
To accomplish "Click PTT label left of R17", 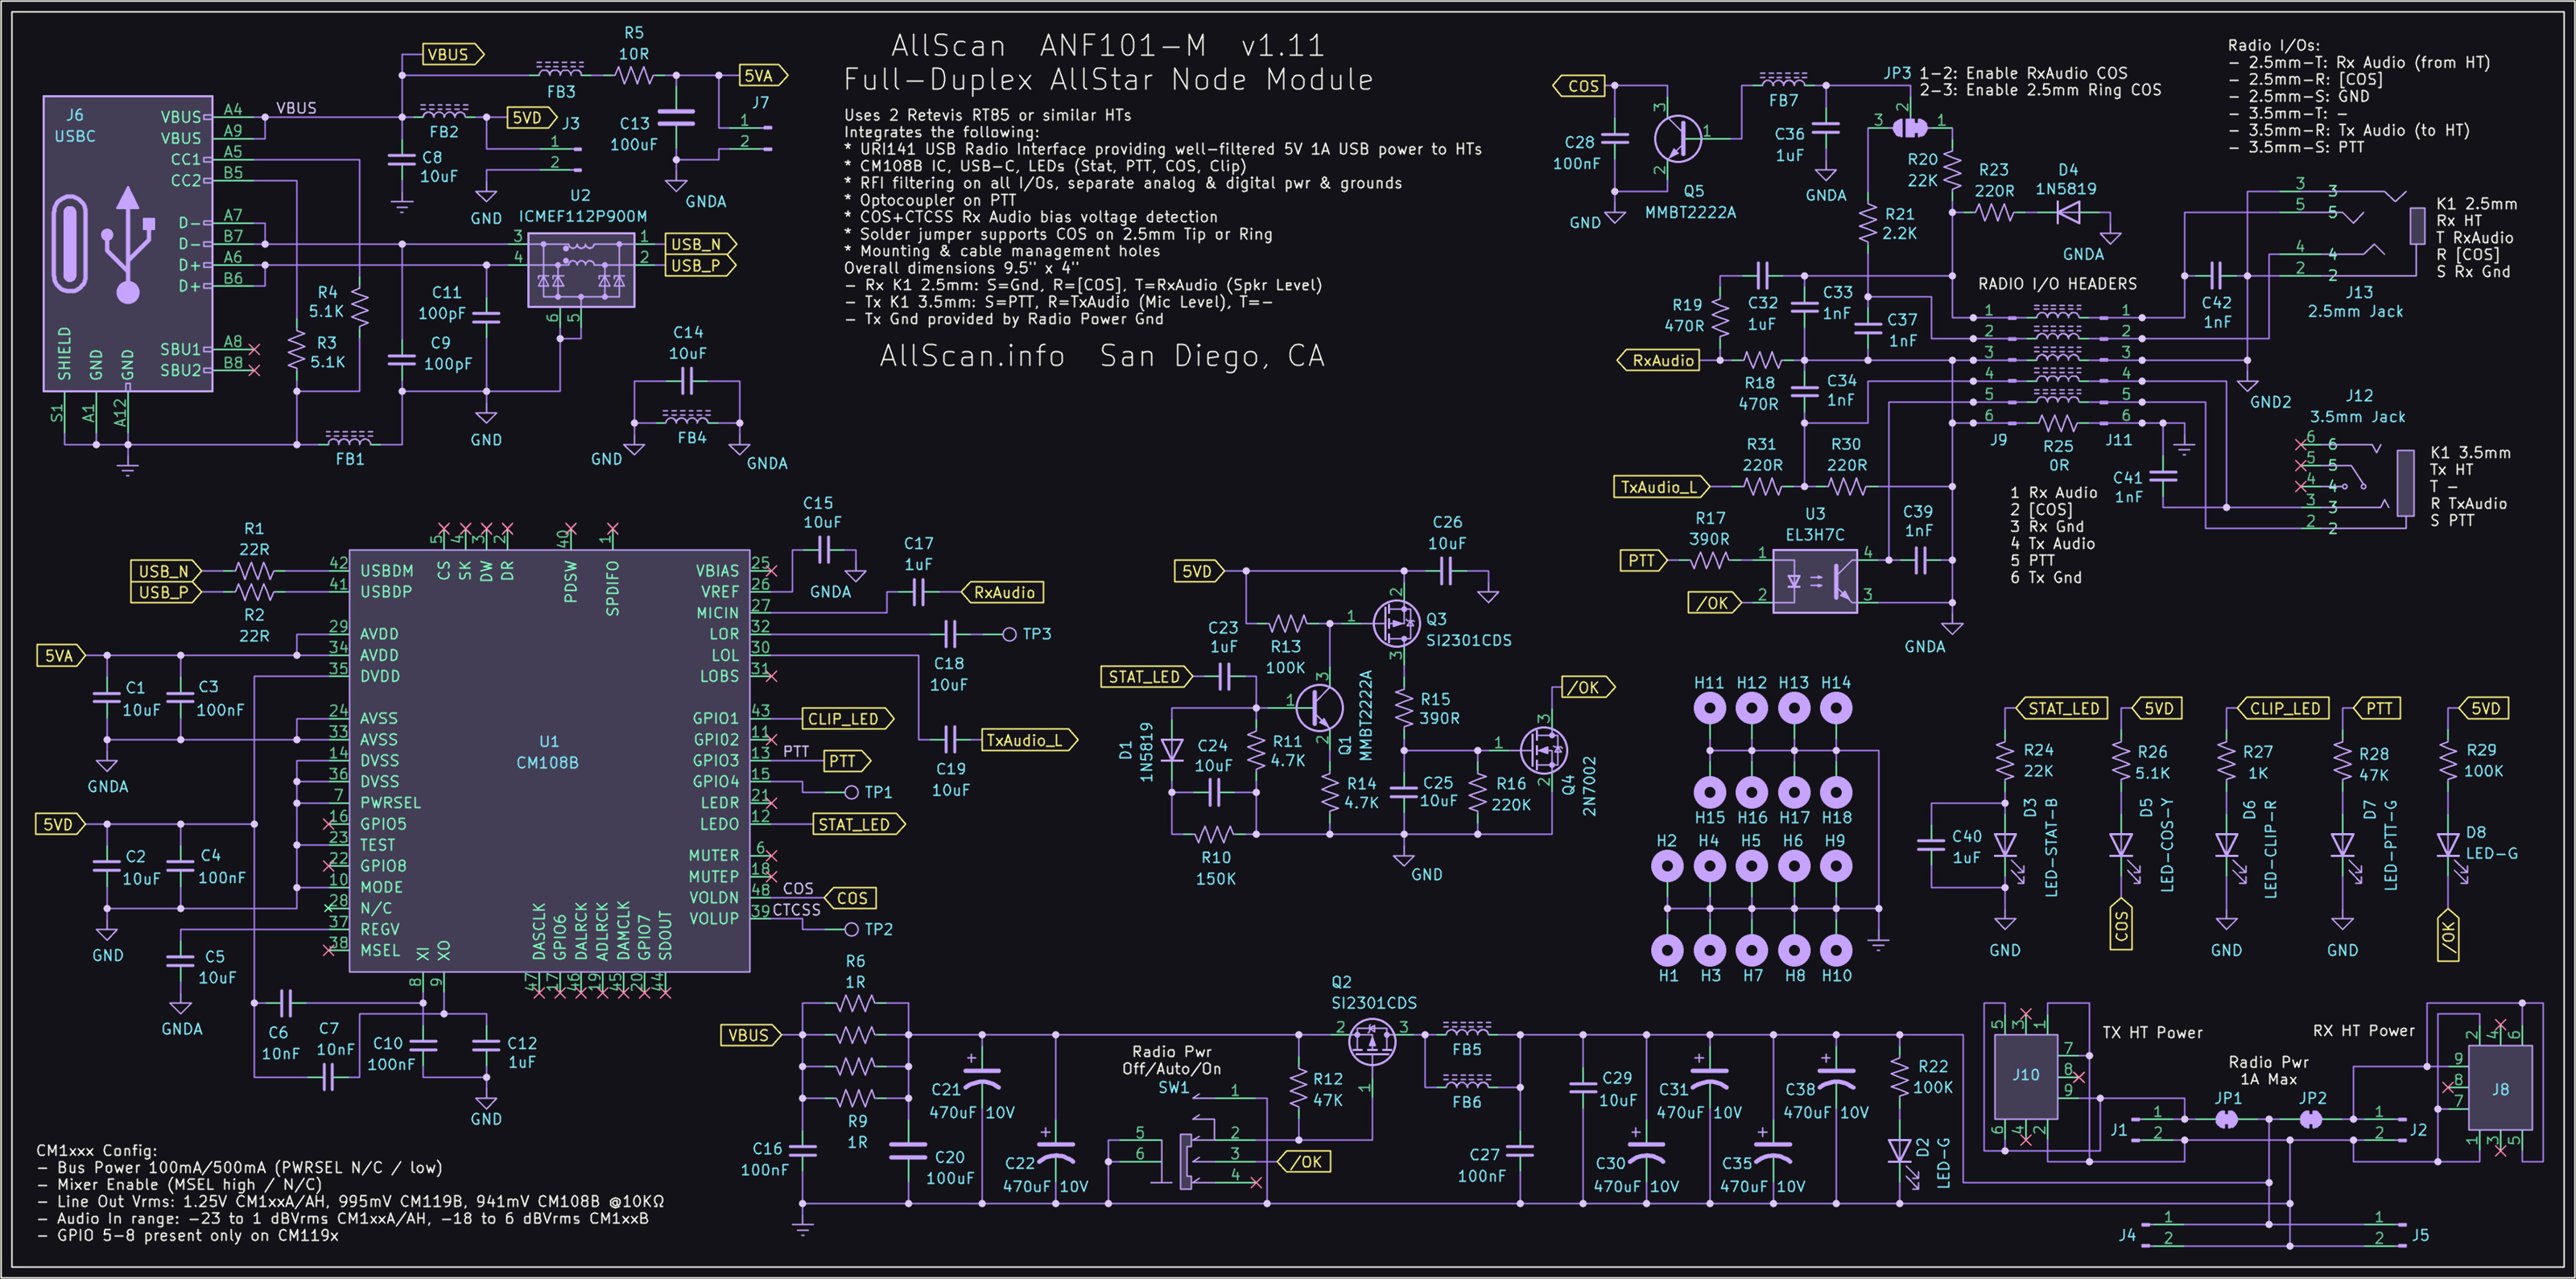I will click(1643, 560).
